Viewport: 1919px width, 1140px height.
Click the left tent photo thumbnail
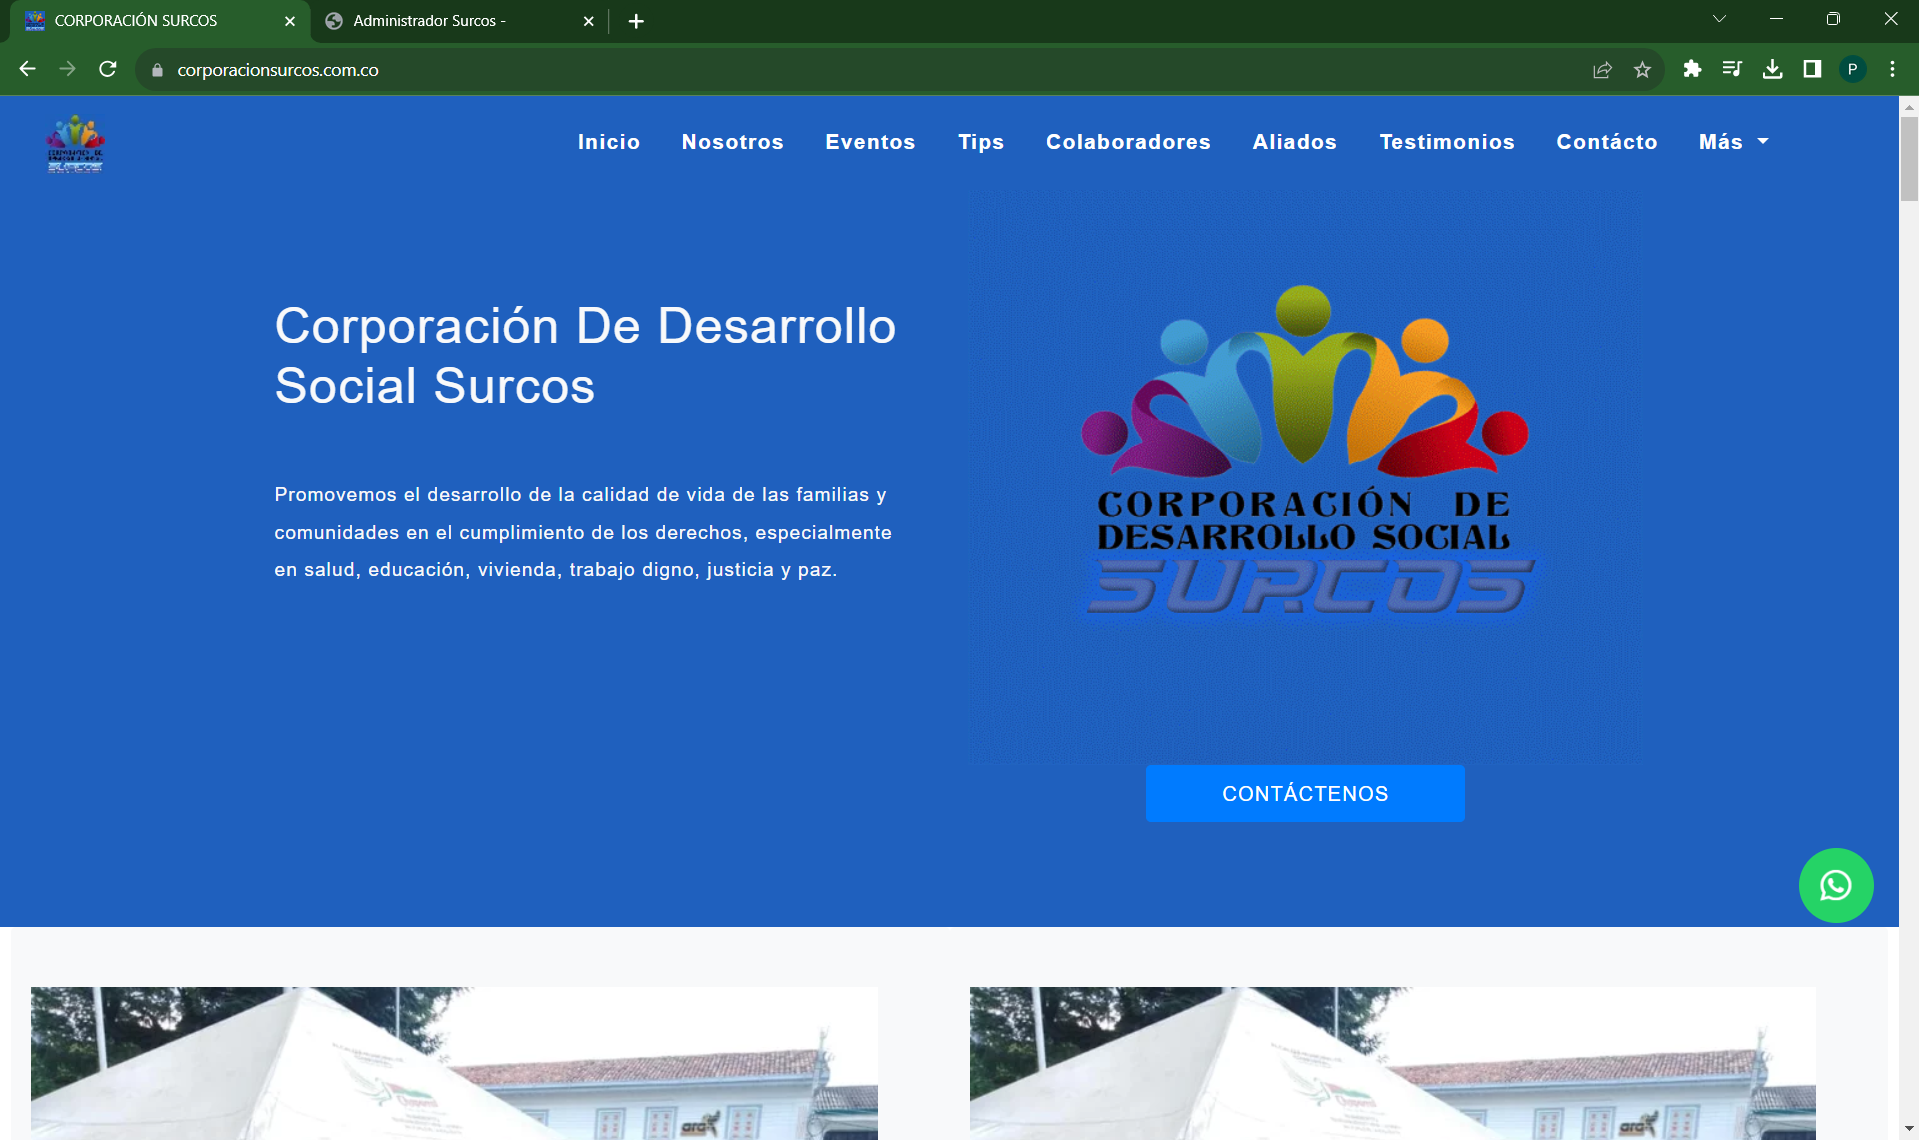(454, 1063)
